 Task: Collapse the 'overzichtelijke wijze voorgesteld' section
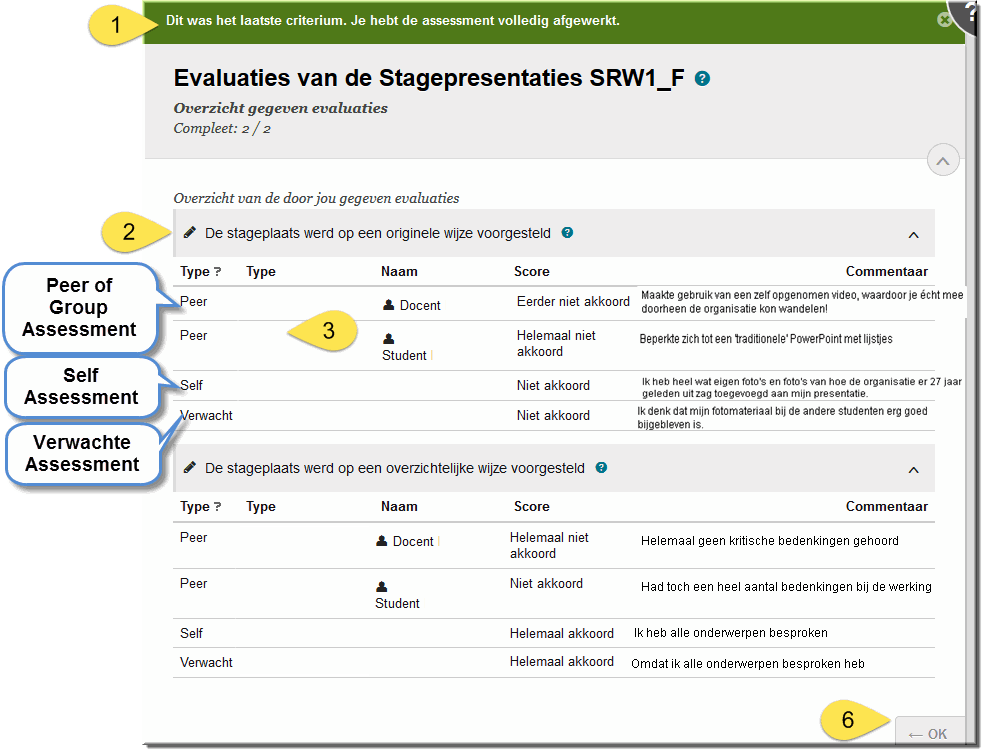point(913,470)
